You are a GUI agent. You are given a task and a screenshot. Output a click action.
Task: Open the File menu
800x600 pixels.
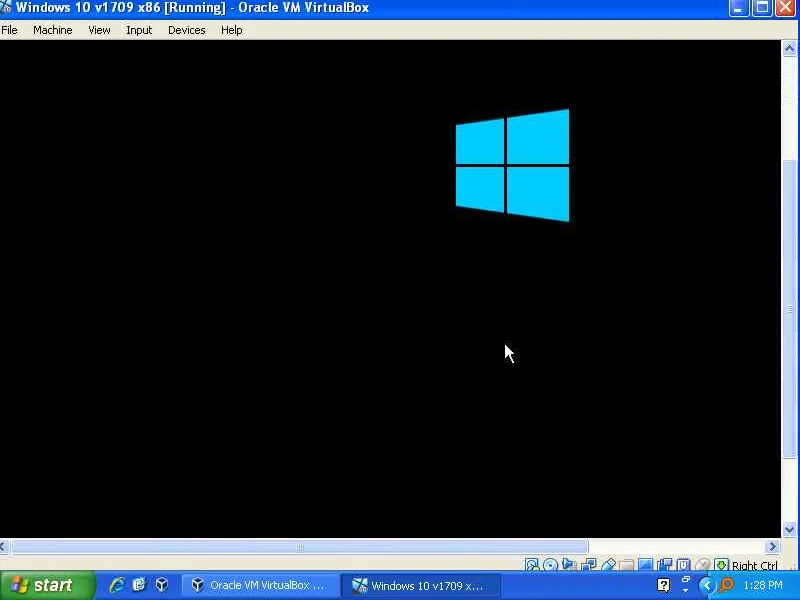click(9, 30)
